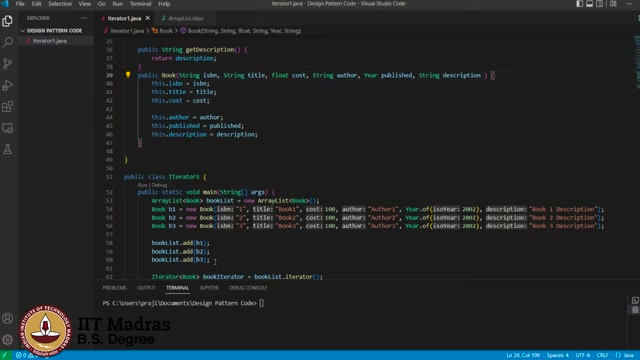Open the Go menu
Image resolution: width=640 pixels, height=360 pixels.
[x=102, y=4]
